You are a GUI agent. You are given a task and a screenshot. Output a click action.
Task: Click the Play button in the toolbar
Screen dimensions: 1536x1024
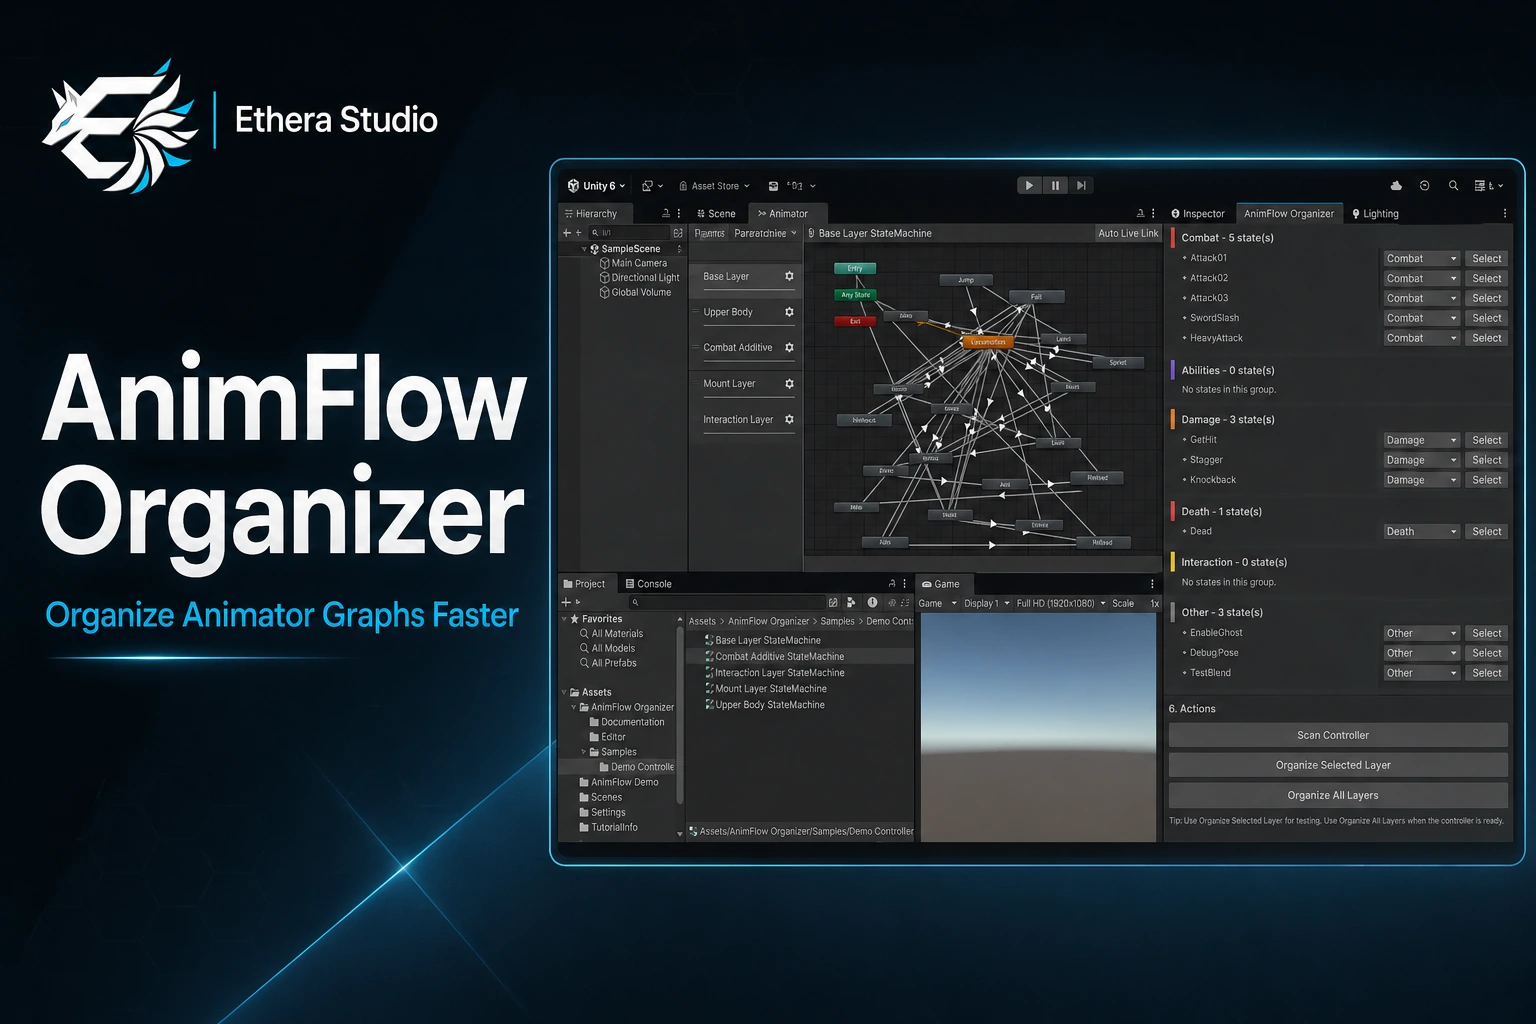[x=1029, y=185]
